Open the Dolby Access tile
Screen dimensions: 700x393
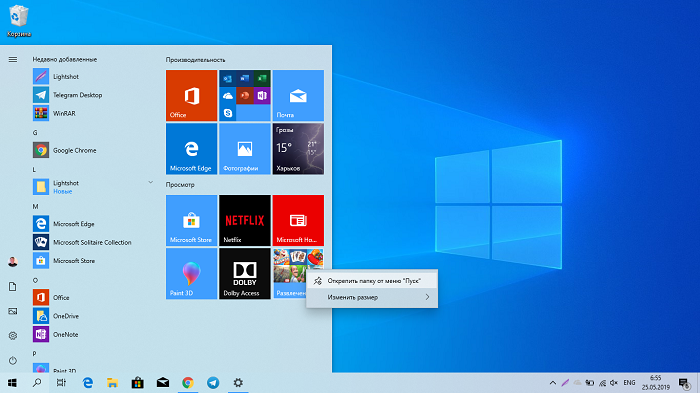tap(245, 274)
